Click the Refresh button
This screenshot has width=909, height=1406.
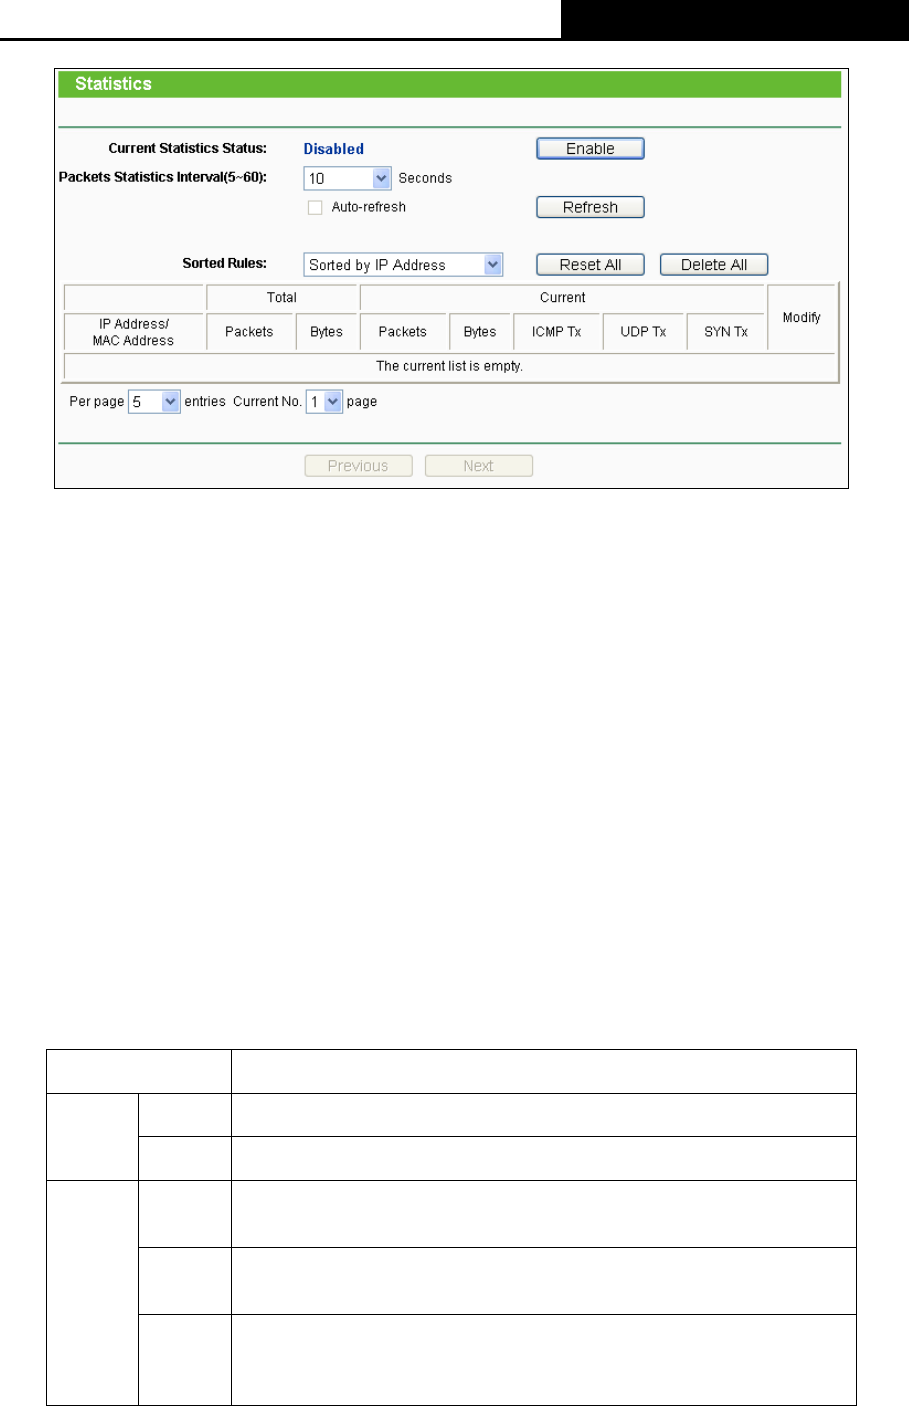[590, 207]
